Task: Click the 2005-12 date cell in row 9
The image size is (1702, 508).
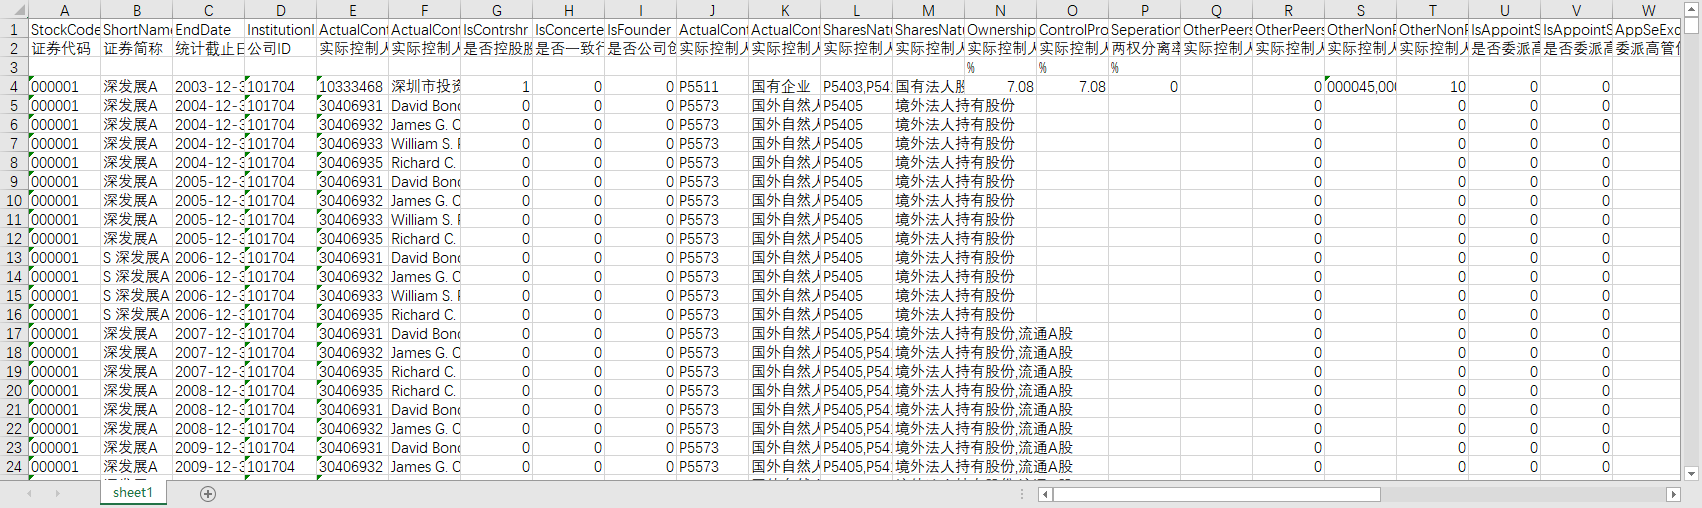Action: pyautogui.click(x=209, y=182)
